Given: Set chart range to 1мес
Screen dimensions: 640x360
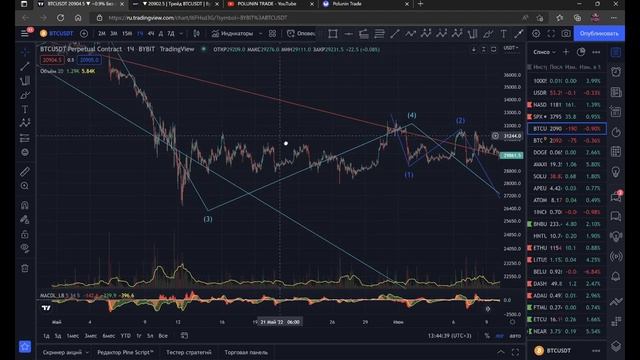Looking at the screenshot, I should [x=73, y=336].
